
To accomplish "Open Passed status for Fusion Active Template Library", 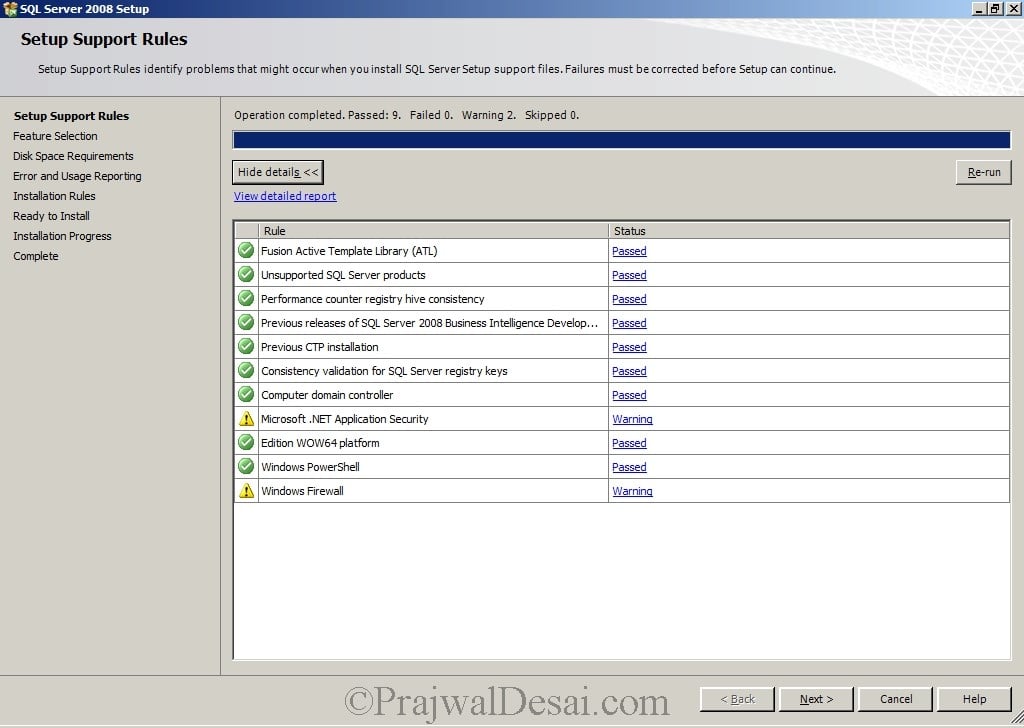I will [x=629, y=251].
